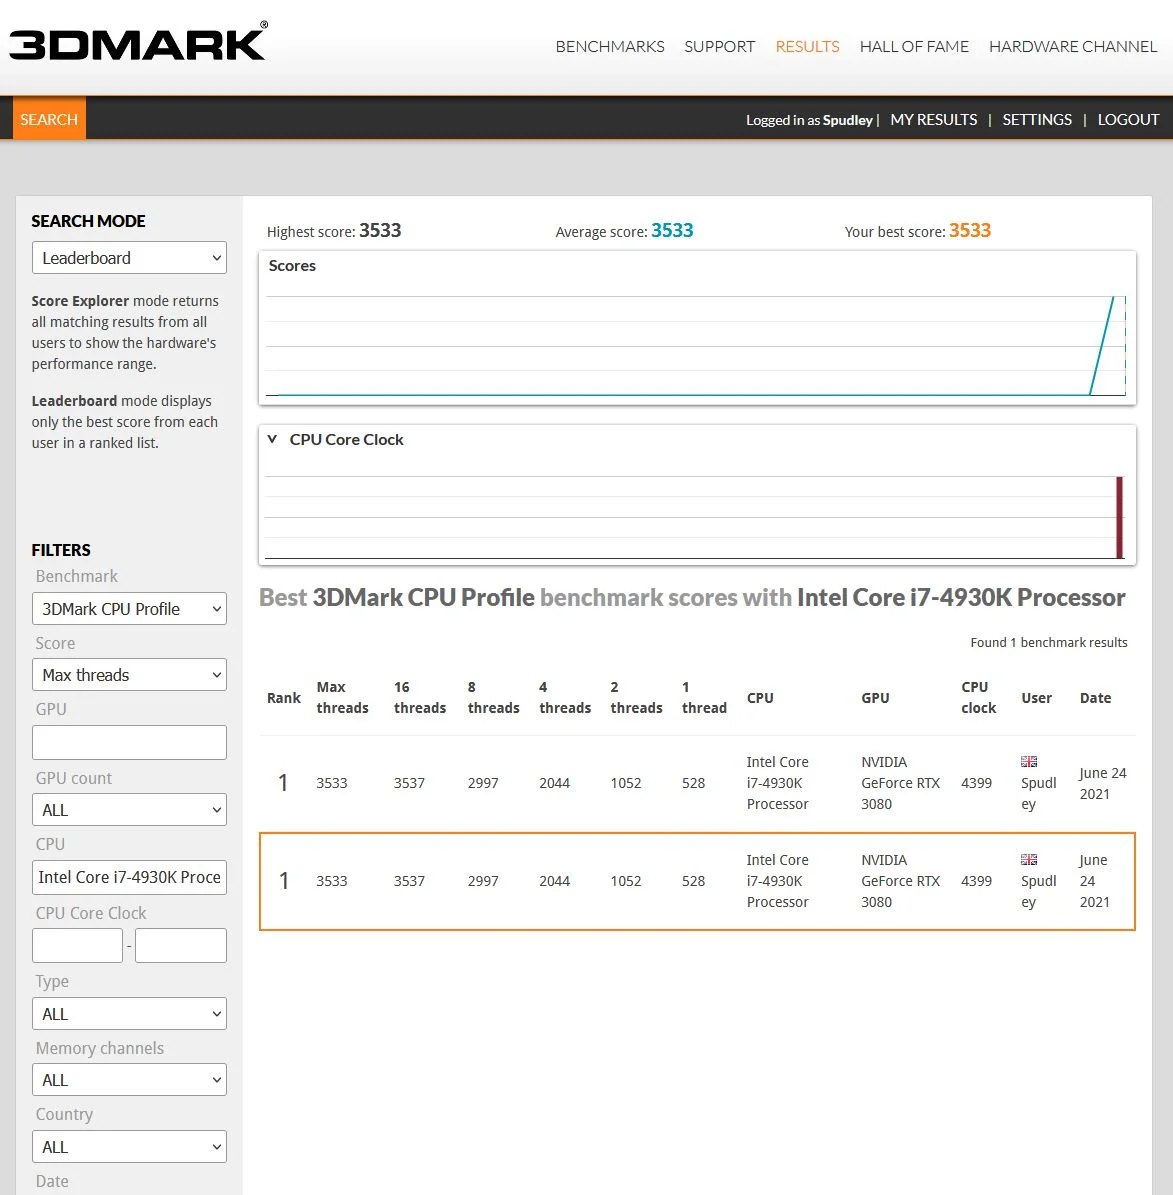Open MY RESULTS link
The height and width of the screenshot is (1195, 1173).
[x=934, y=120]
